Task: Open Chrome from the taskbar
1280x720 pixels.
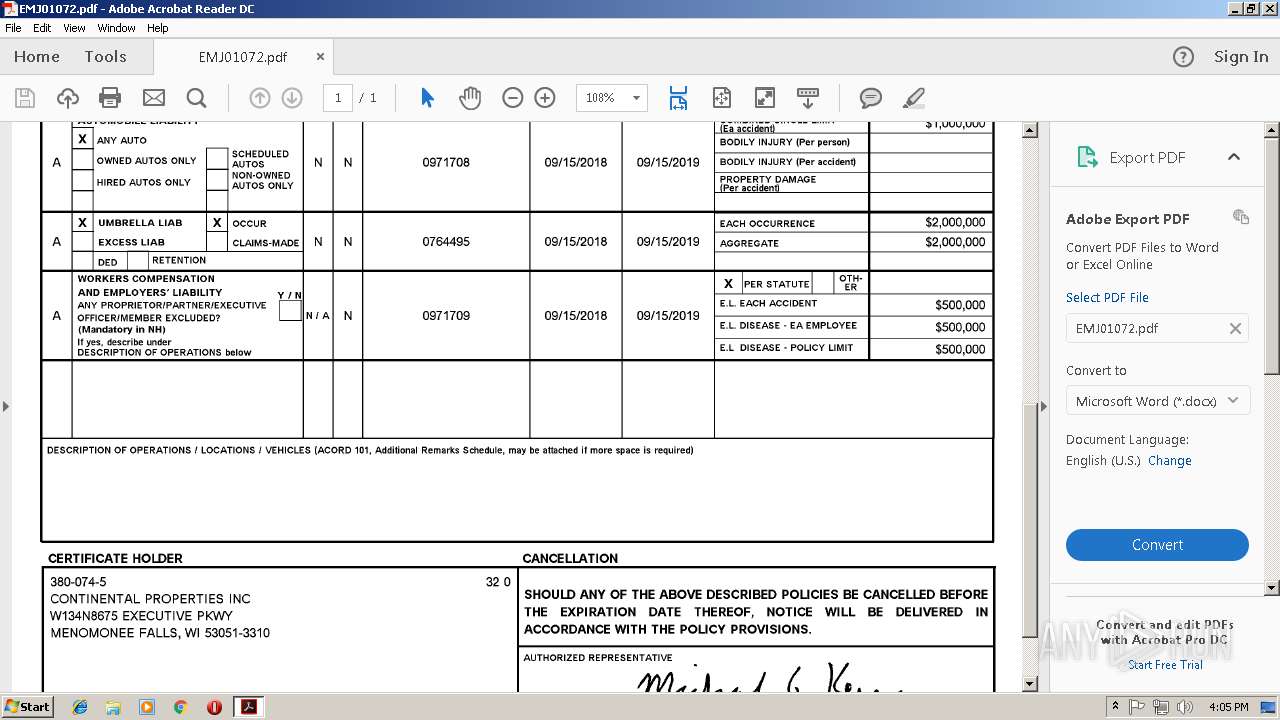Action: tap(180, 707)
